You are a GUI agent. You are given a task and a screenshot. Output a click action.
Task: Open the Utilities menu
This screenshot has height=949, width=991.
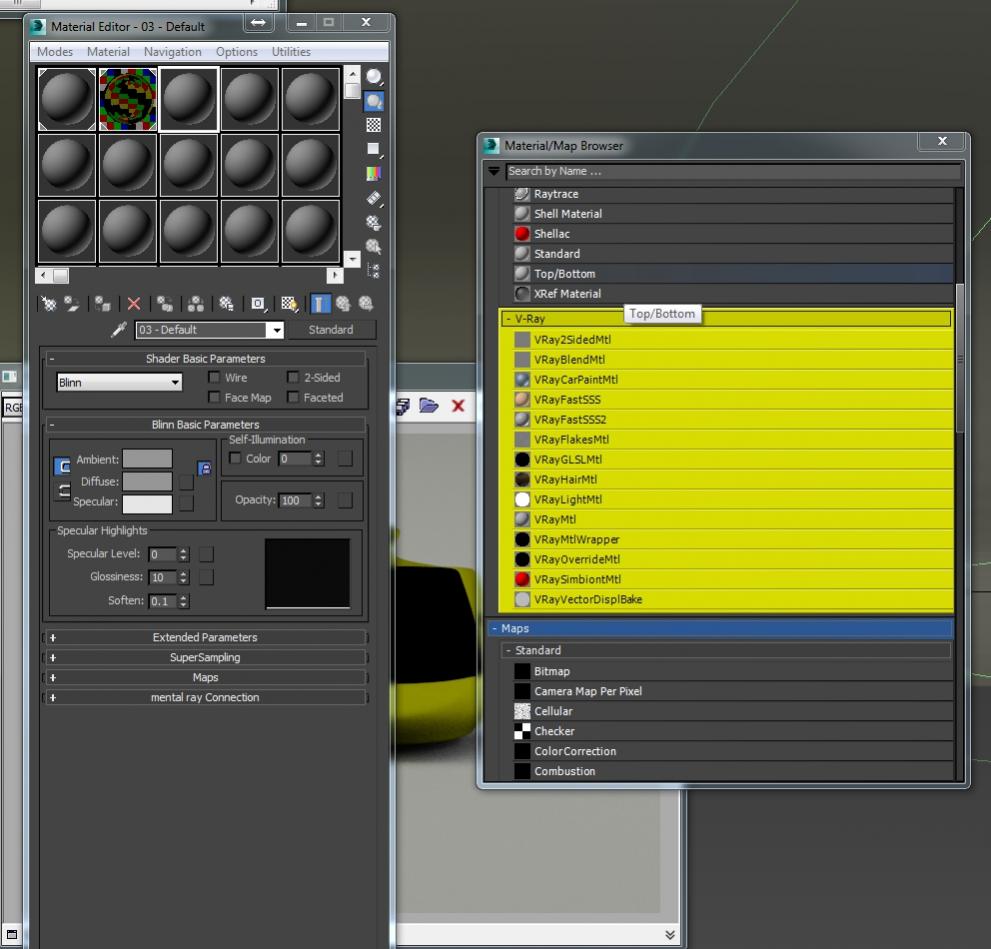pyautogui.click(x=291, y=52)
